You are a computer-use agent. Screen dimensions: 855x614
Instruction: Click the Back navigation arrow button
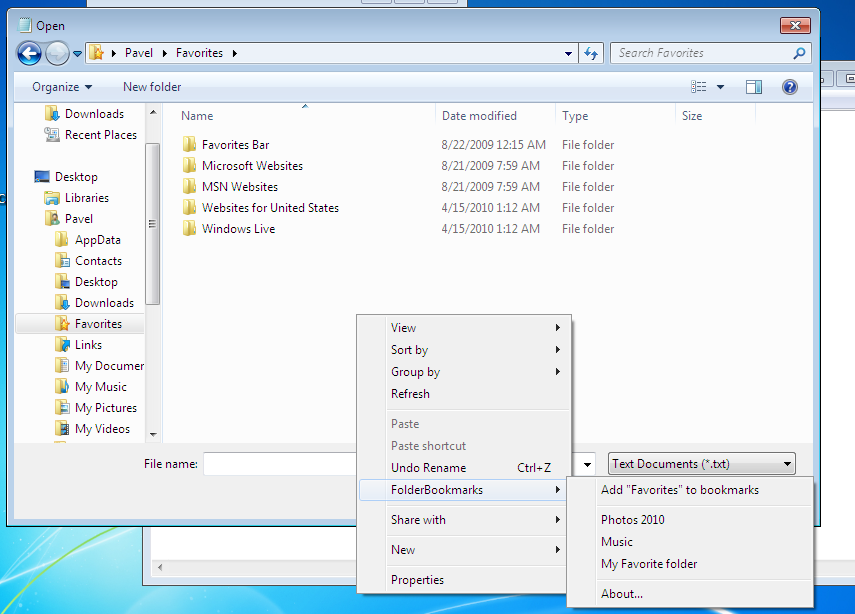coord(29,54)
